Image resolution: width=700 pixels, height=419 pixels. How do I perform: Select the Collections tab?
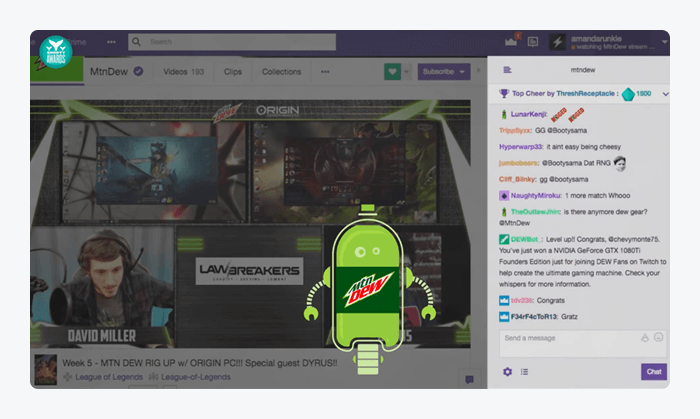click(281, 72)
